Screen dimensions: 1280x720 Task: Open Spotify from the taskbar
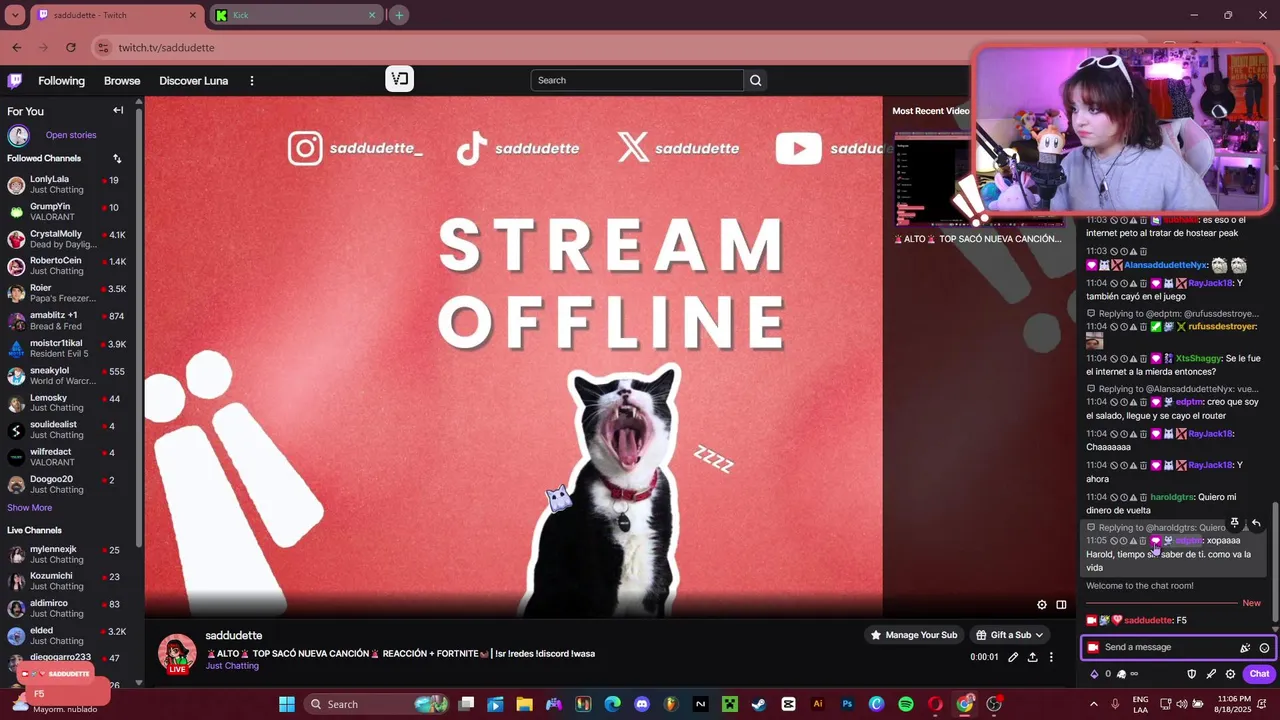click(906, 704)
